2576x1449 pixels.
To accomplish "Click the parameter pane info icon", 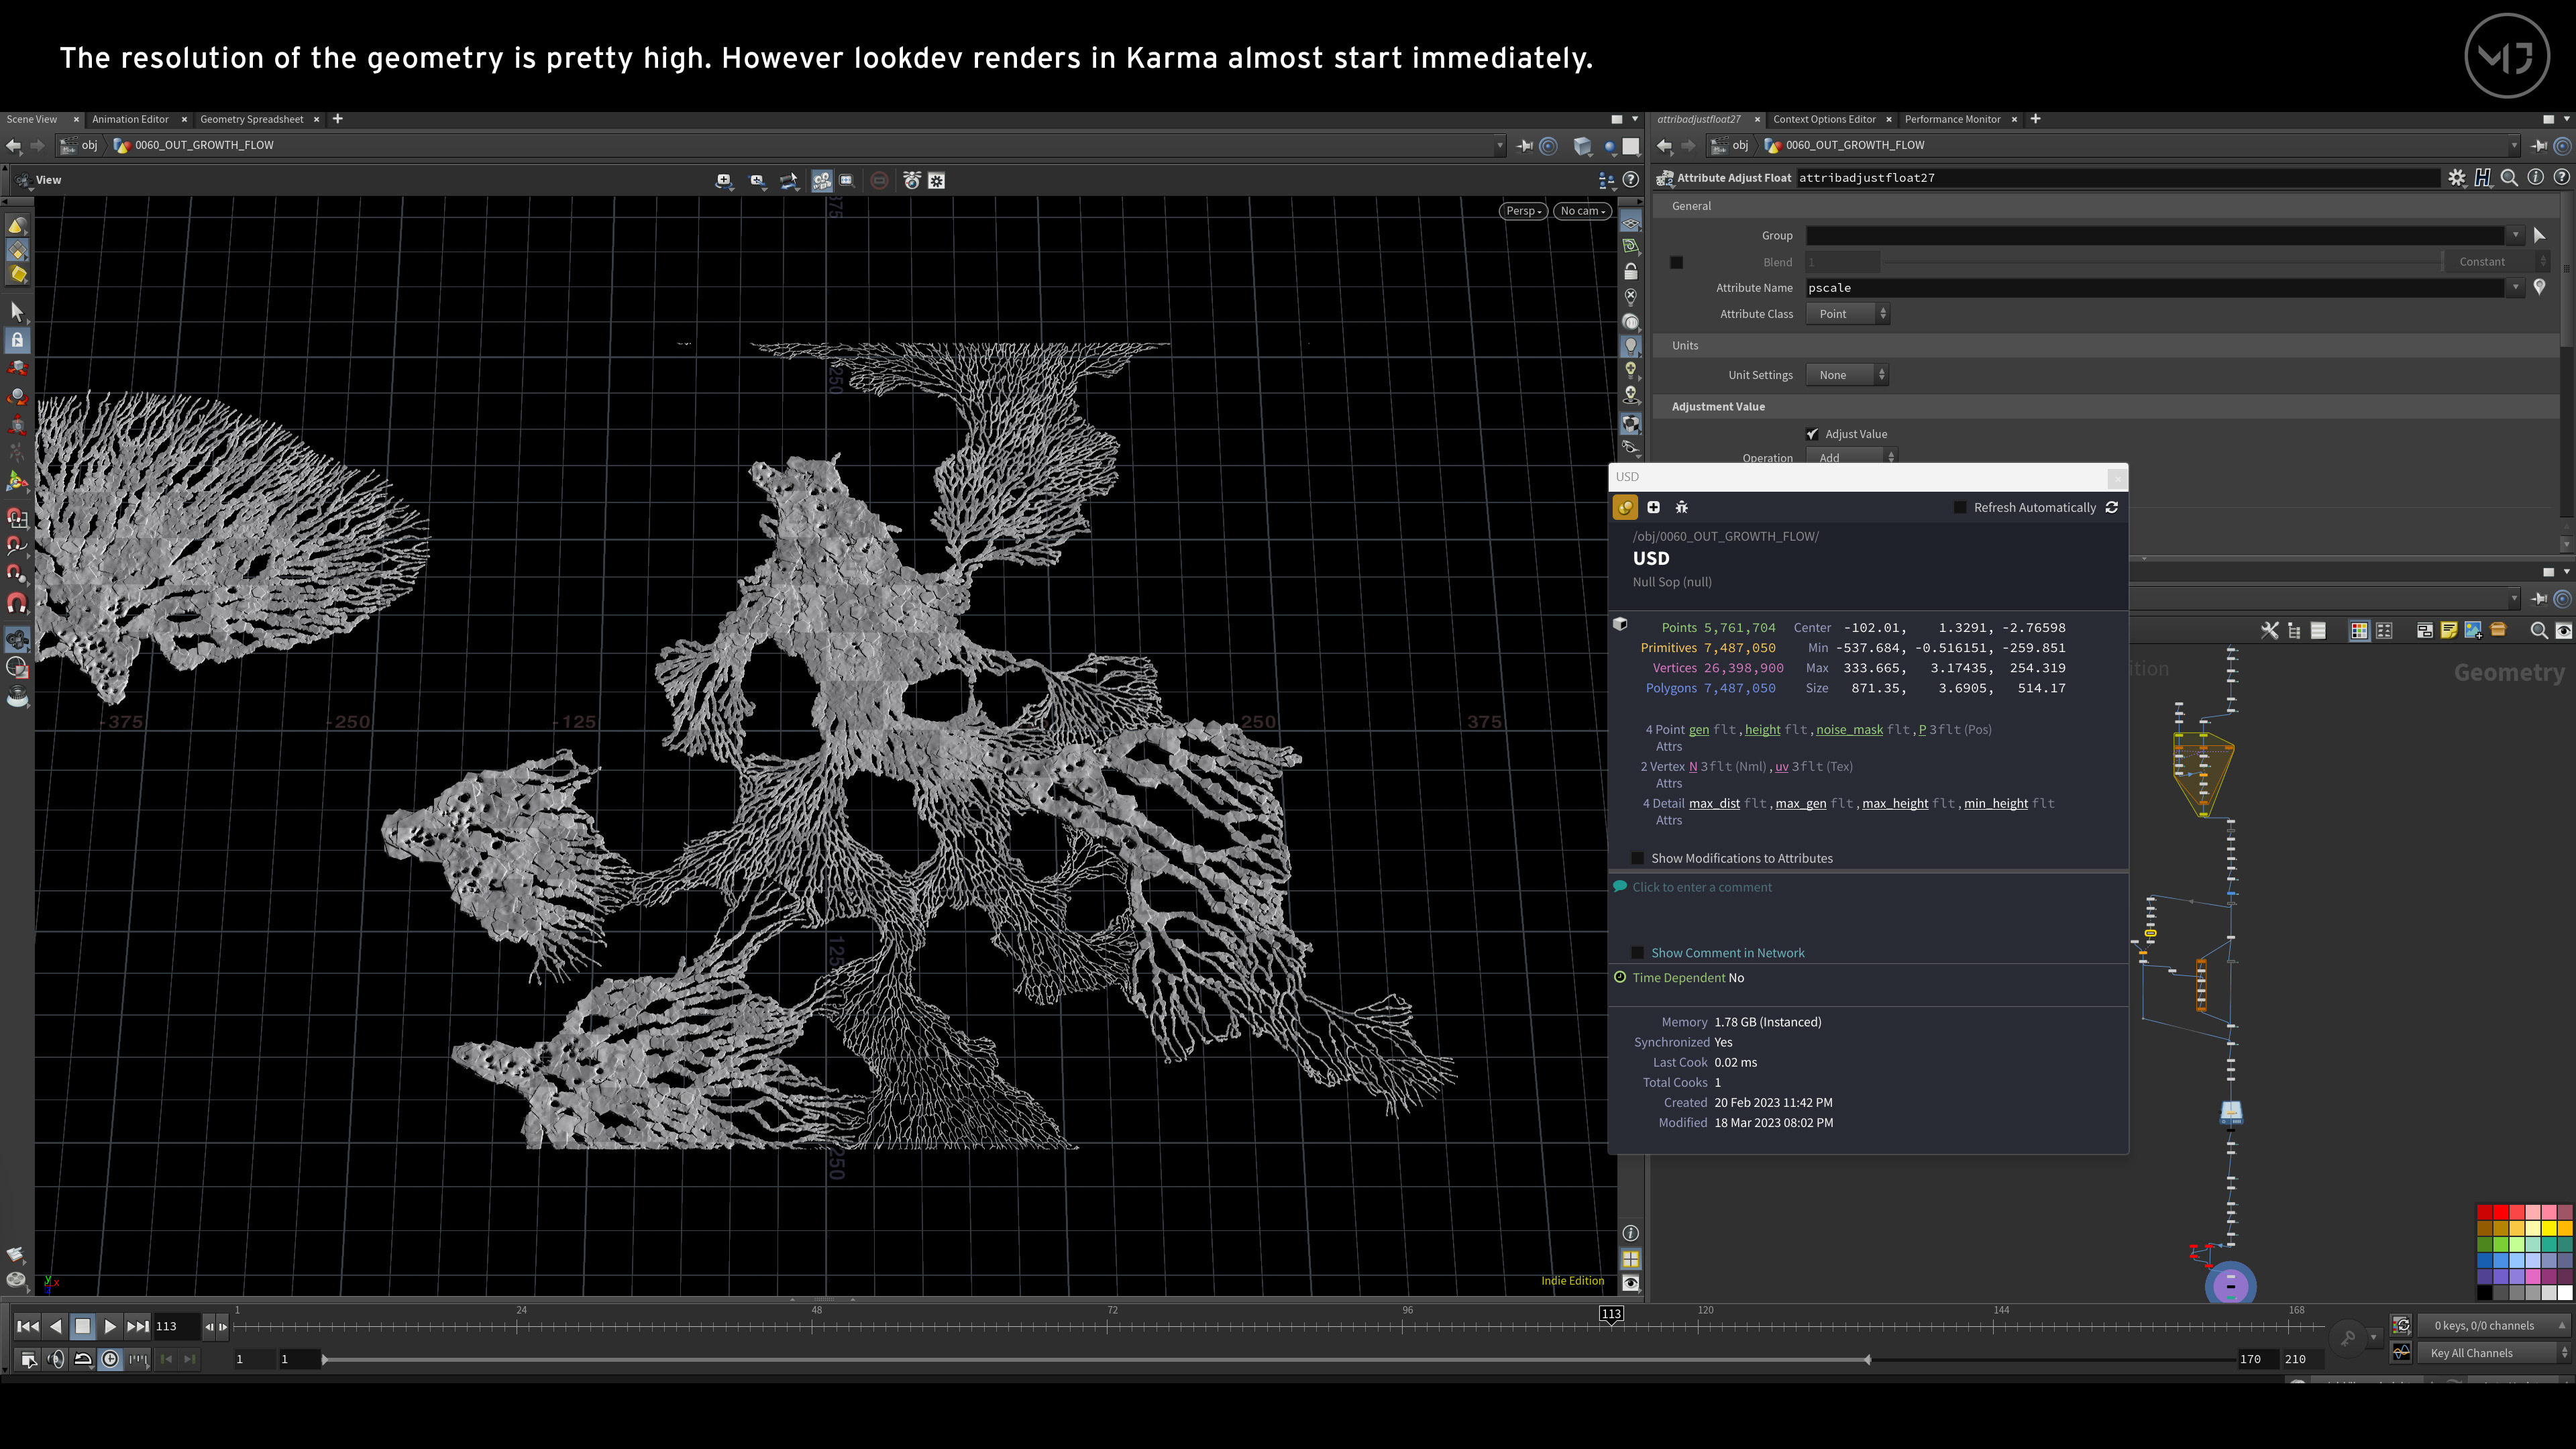I will [2535, 177].
